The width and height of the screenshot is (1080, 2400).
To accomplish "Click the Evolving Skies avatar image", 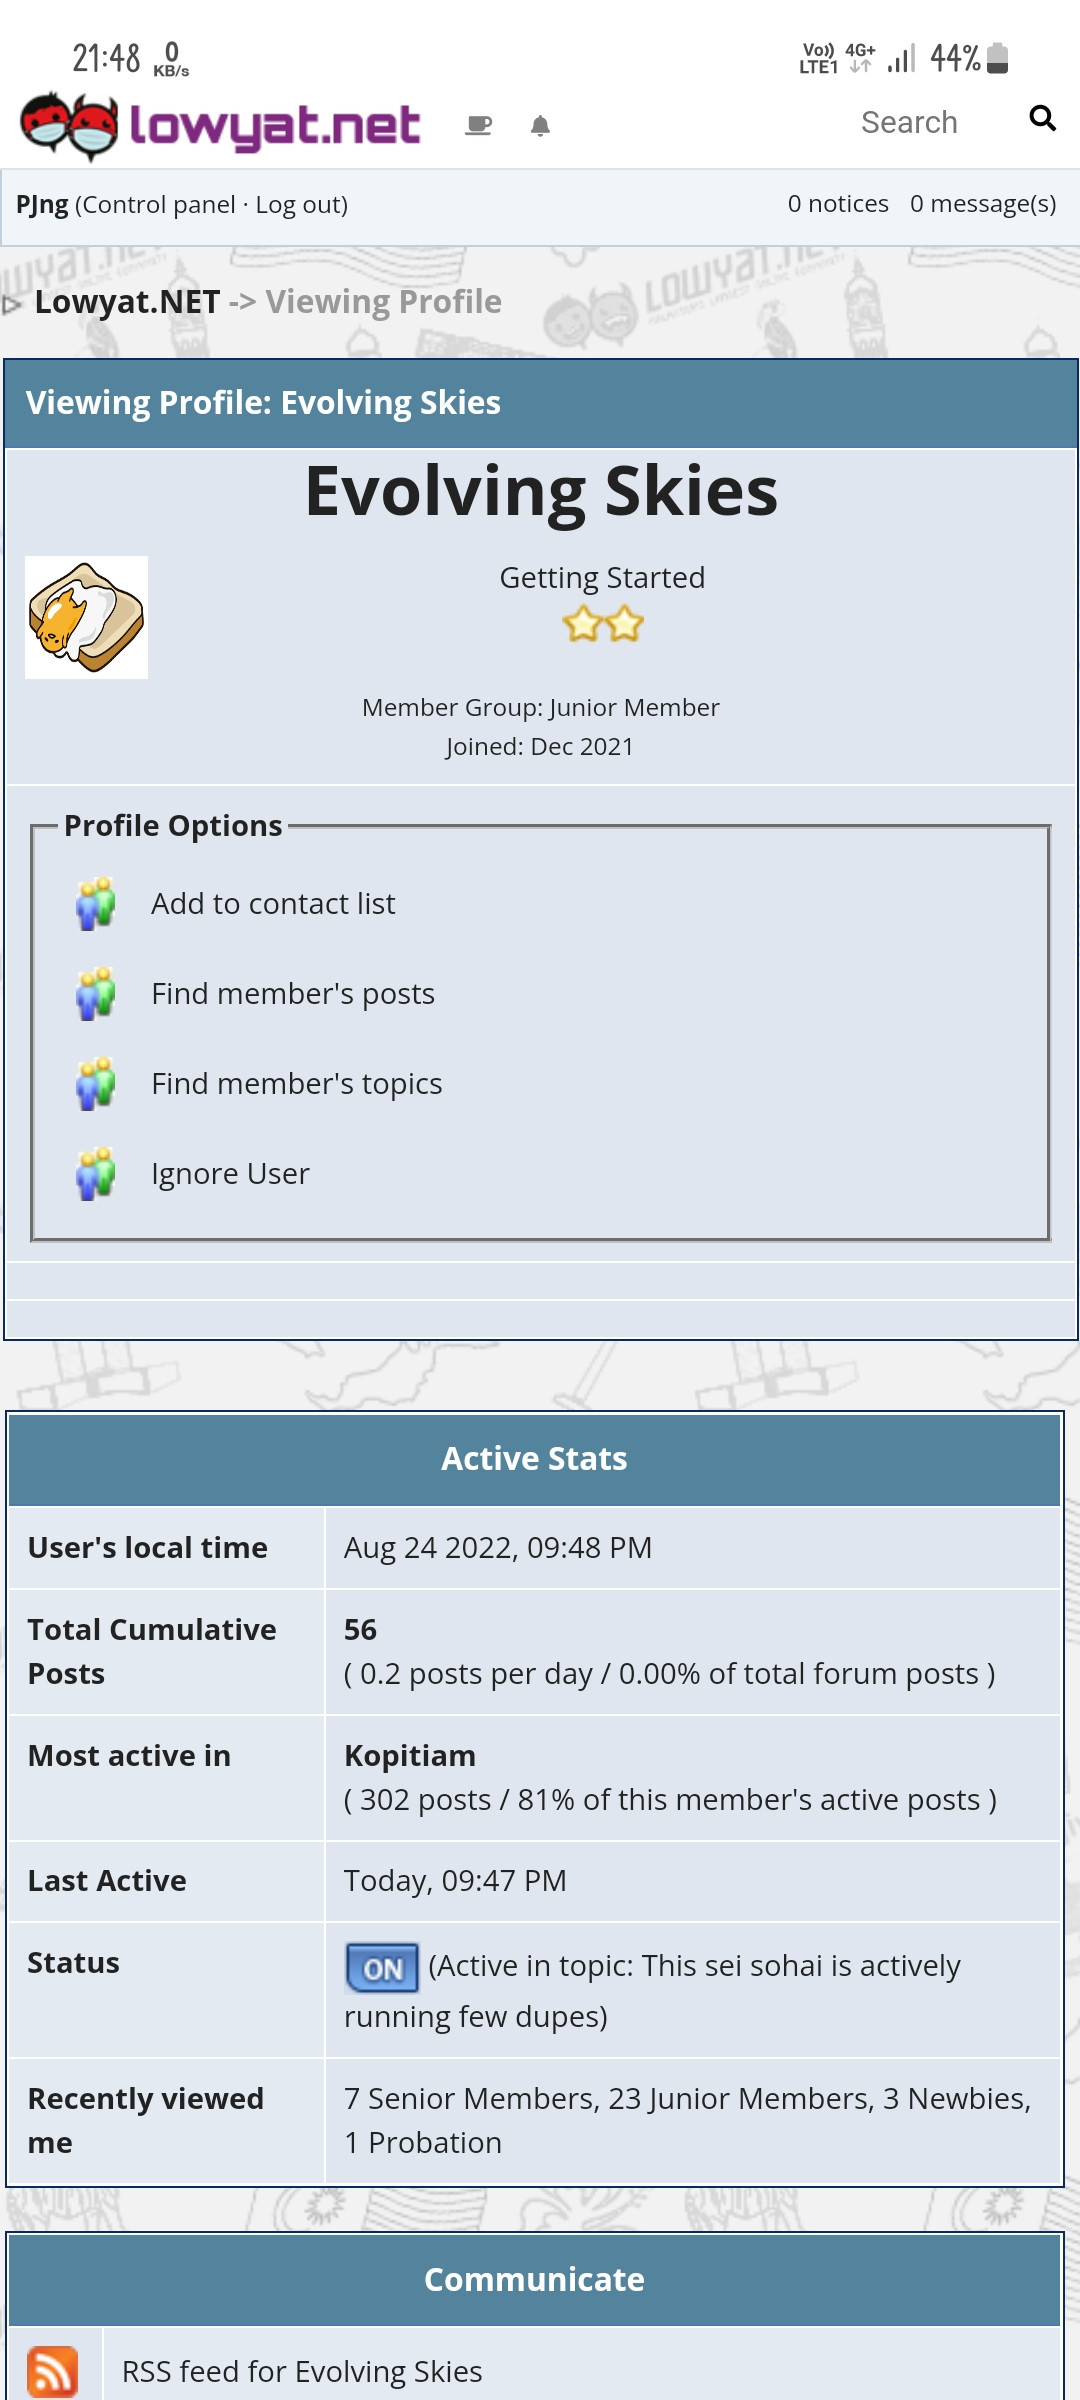I will [x=86, y=617].
